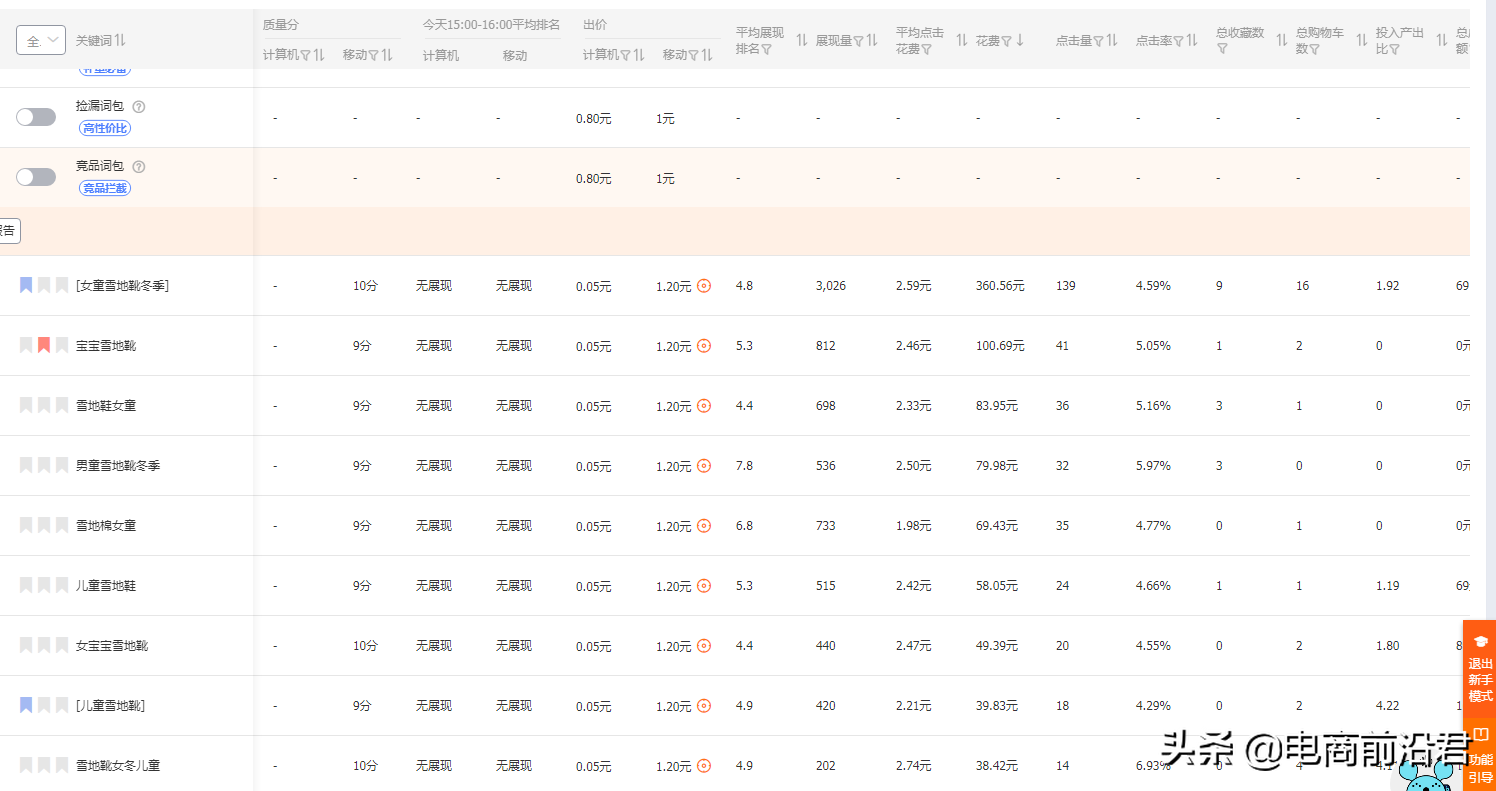The height and width of the screenshot is (791, 1496).
Task: Open filter for 点击量 column
Action: pos(1098,41)
